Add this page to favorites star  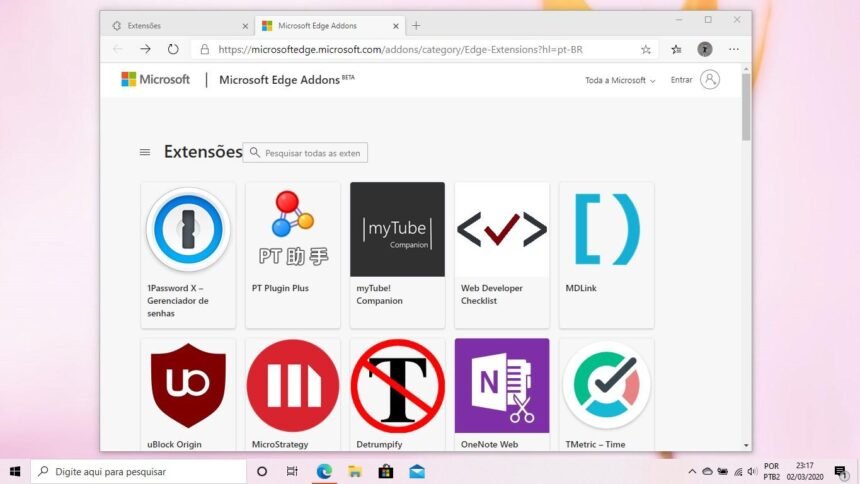646,49
